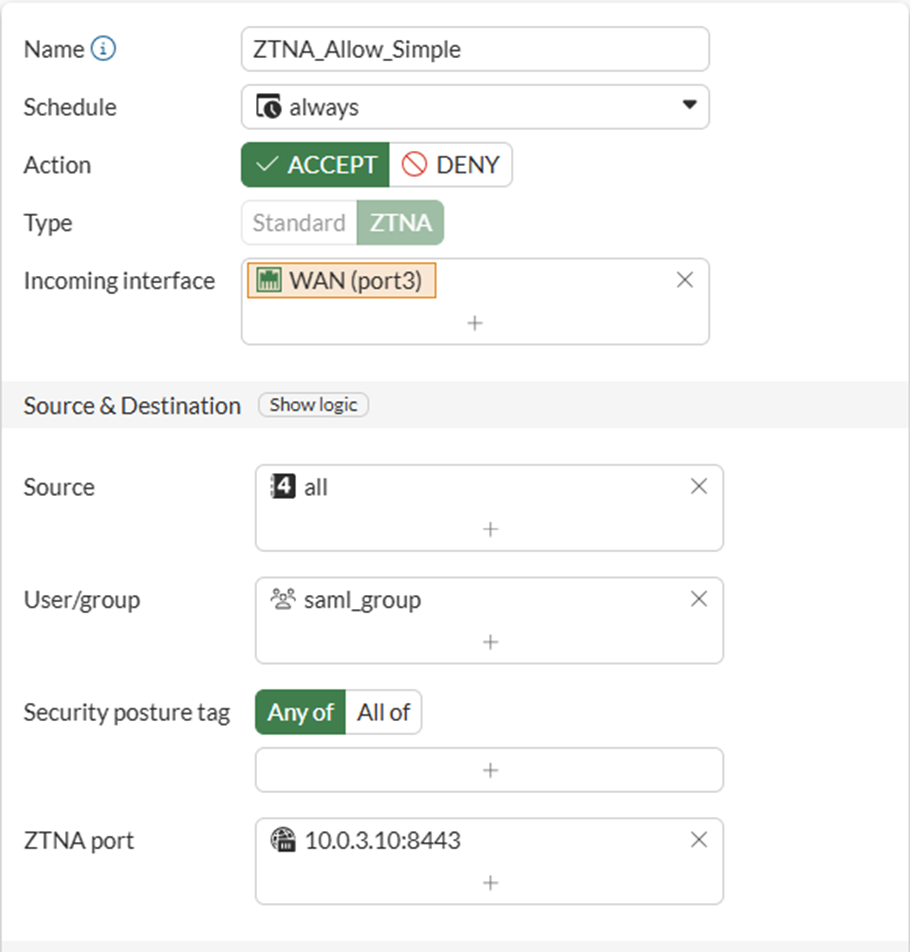
Task: Set Action to ACCEPT
Action: (315, 165)
